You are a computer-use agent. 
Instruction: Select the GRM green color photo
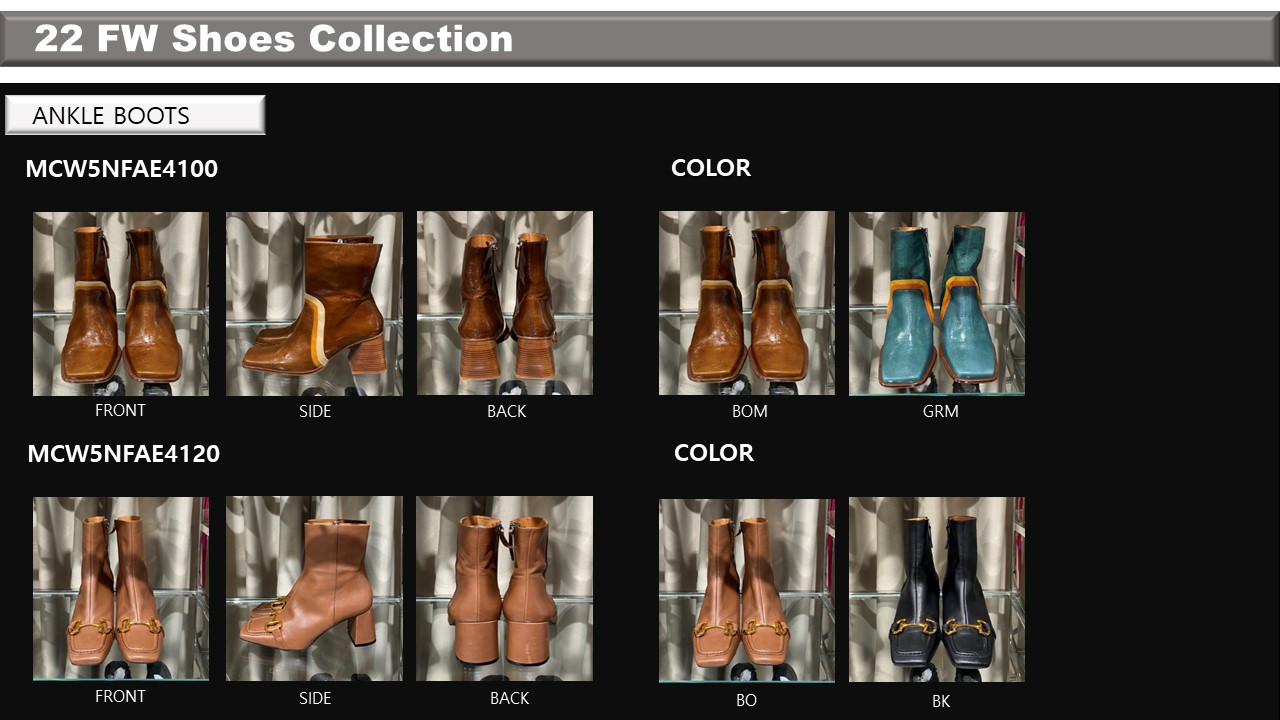[x=937, y=303]
